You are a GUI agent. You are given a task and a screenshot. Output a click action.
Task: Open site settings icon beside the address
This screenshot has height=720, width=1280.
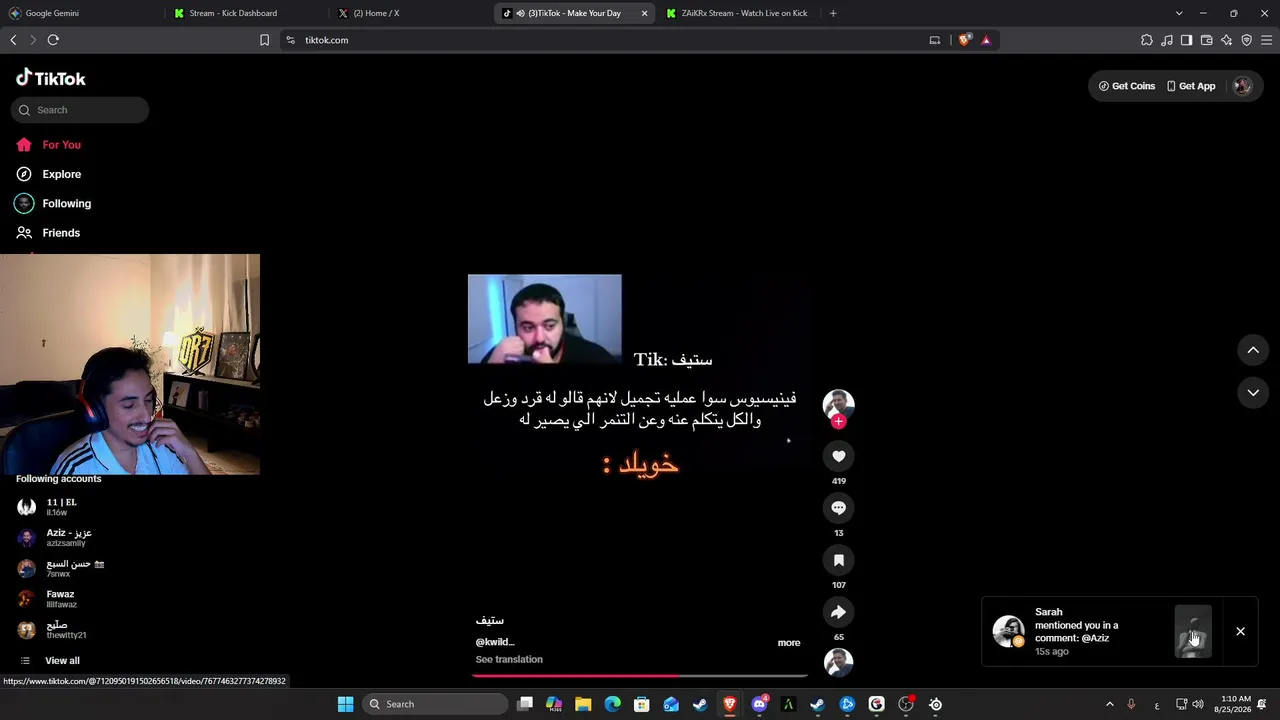coord(290,40)
